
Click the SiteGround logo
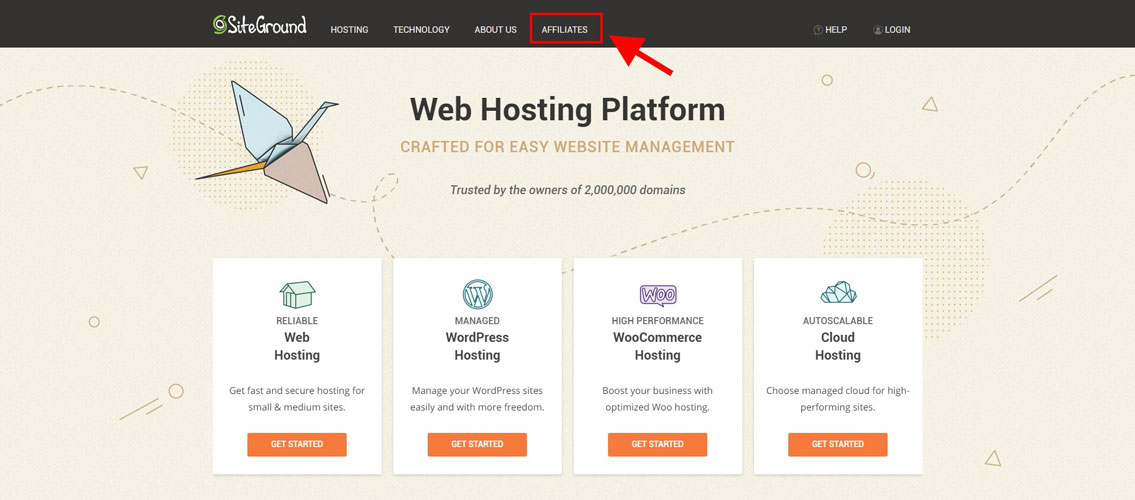tap(260, 25)
